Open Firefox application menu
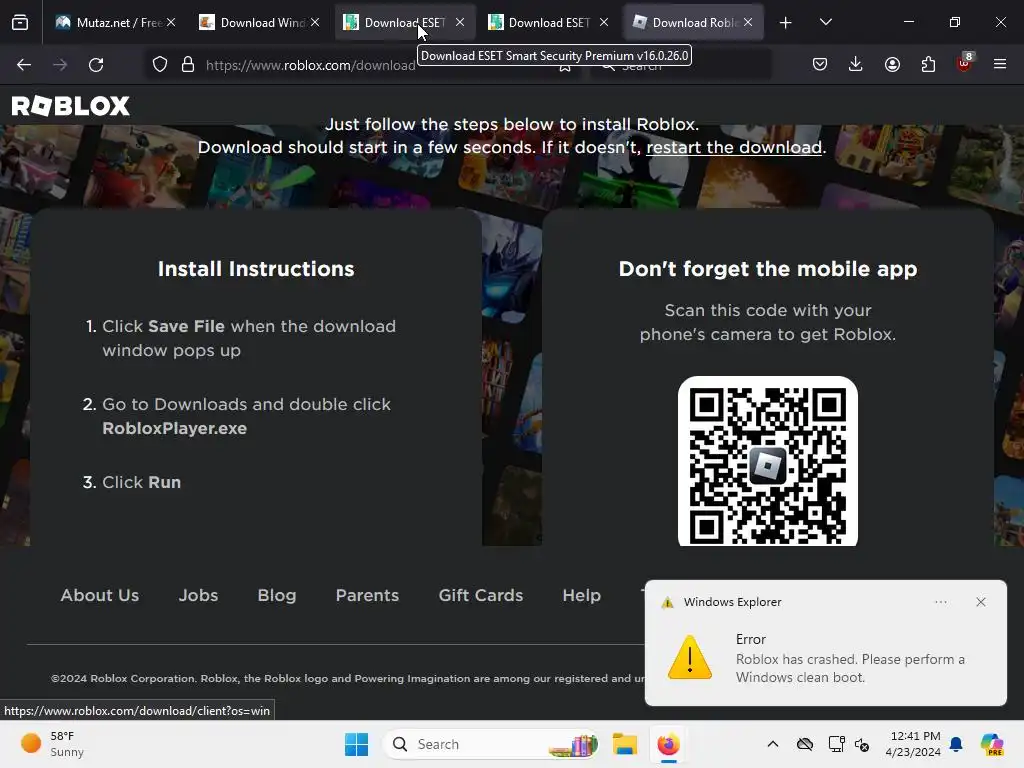Screen dimensions: 1024x768 pyautogui.click(x=1000, y=64)
